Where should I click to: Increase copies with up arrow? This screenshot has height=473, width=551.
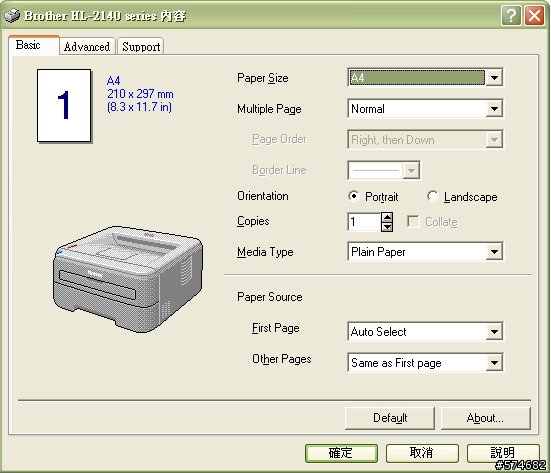click(x=387, y=217)
